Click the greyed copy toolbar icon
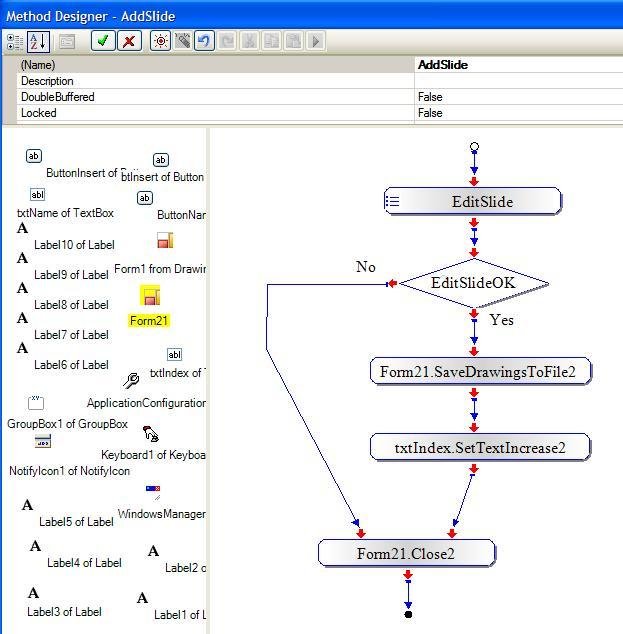This screenshot has height=634, width=623. click(x=271, y=41)
